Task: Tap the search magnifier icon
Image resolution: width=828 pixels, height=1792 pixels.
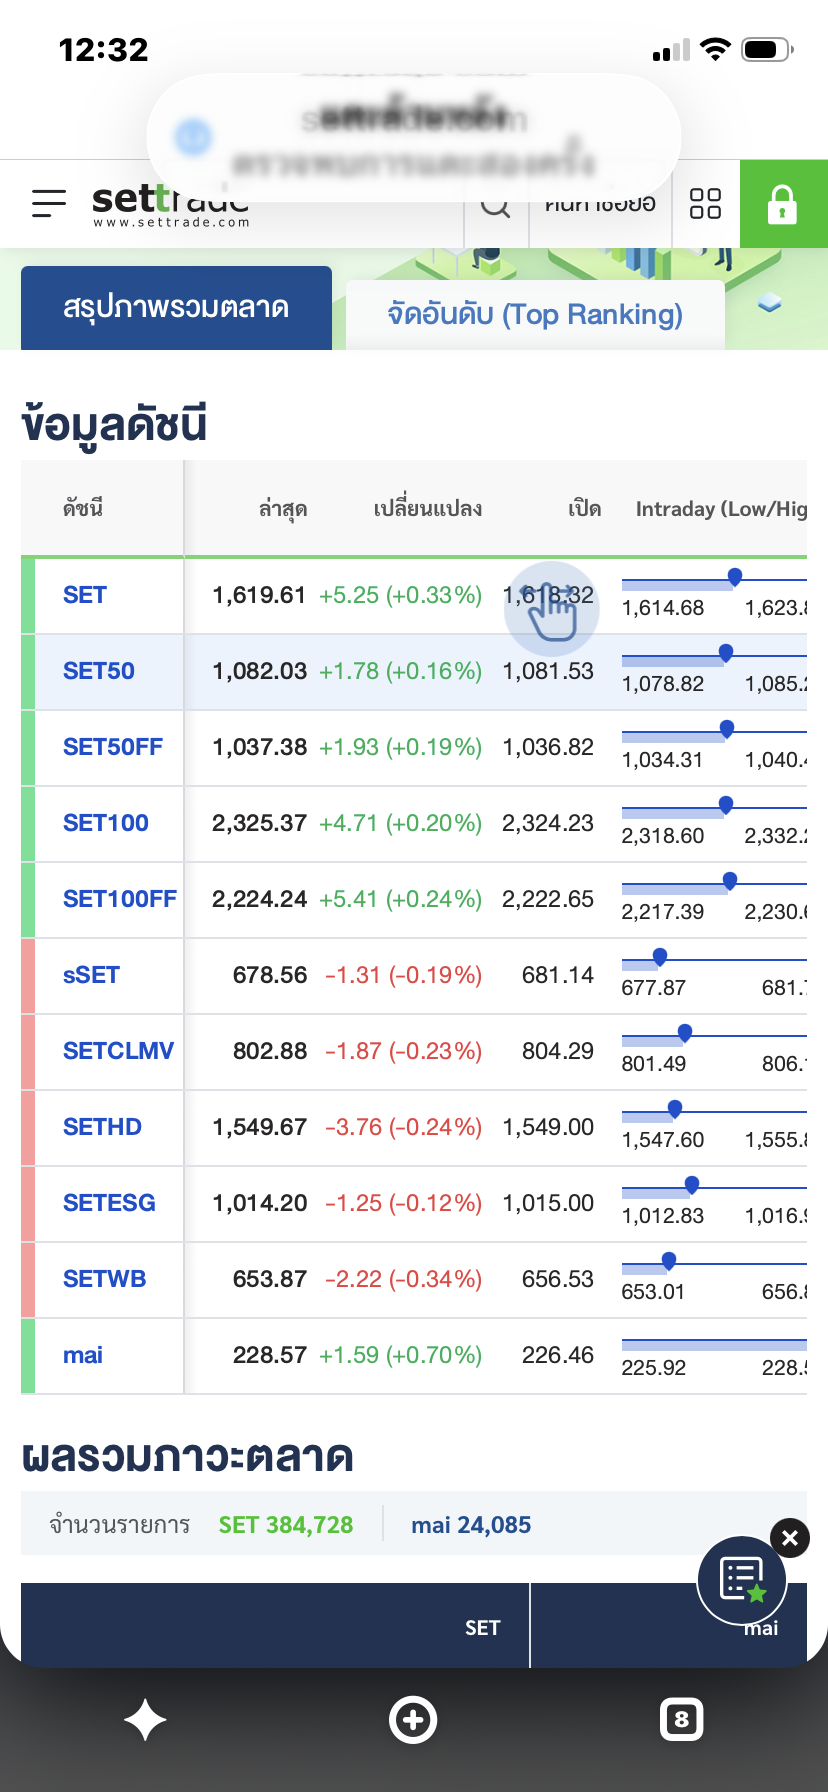Action: coord(496,205)
